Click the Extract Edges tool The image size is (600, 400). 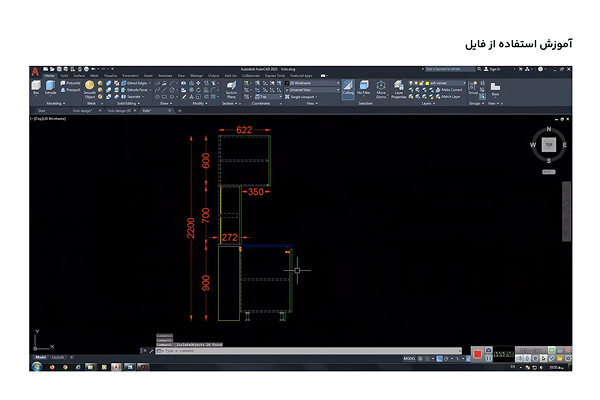134,83
